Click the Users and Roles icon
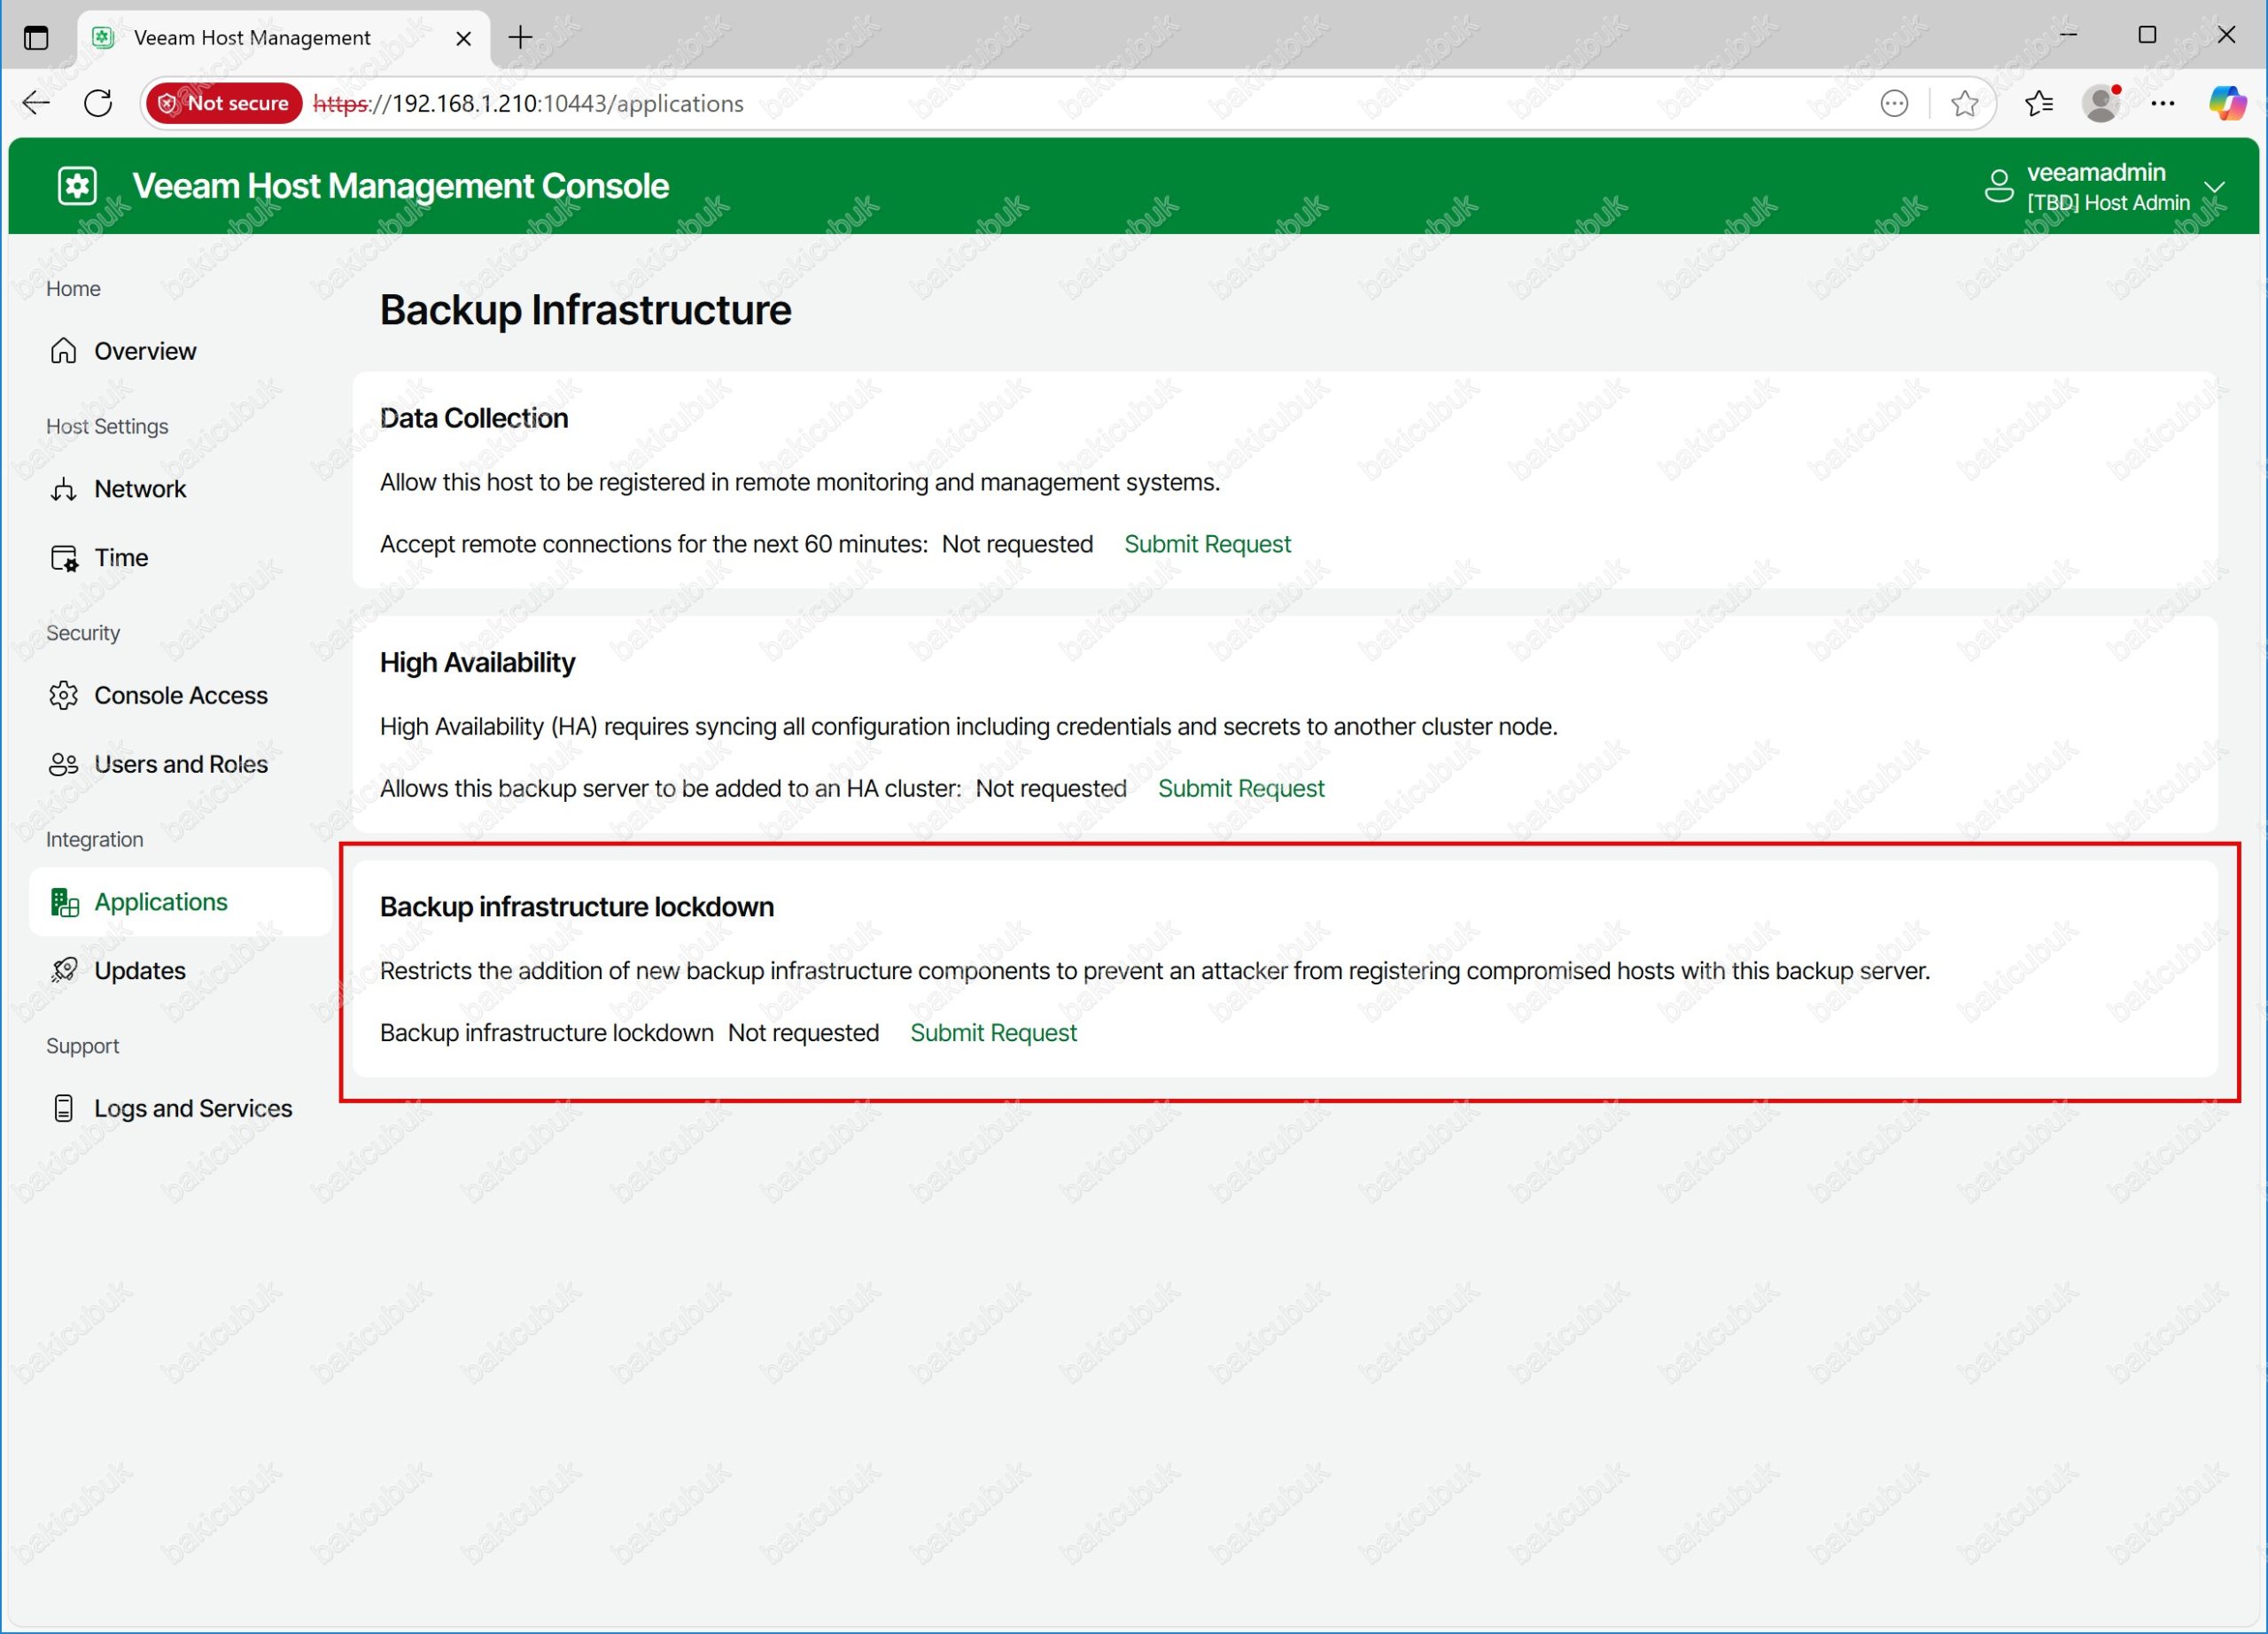 (x=64, y=764)
